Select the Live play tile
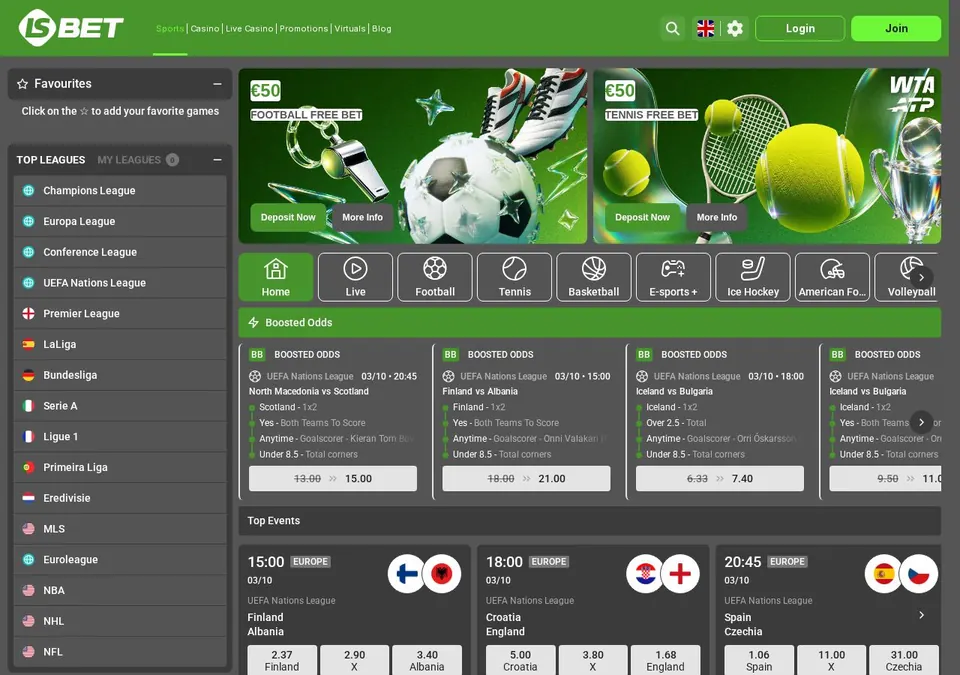Viewport: 960px width, 675px height. [x=355, y=277]
